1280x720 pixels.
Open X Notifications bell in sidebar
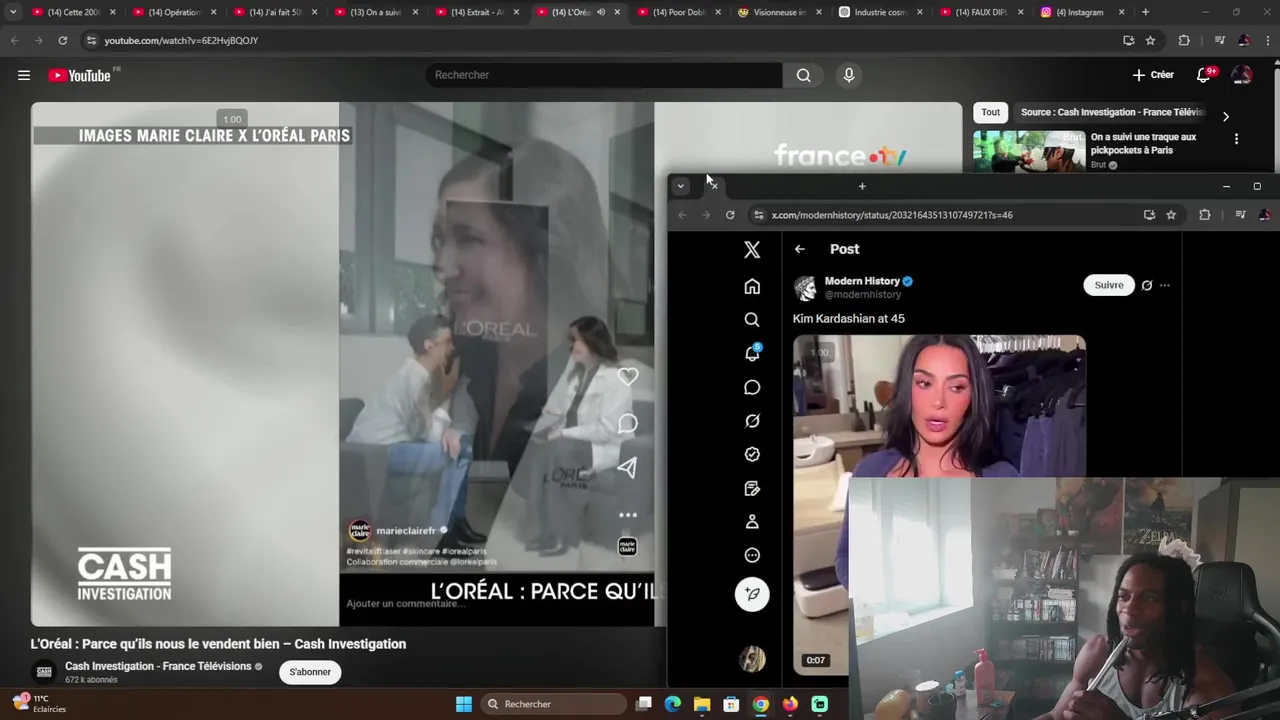[752, 353]
